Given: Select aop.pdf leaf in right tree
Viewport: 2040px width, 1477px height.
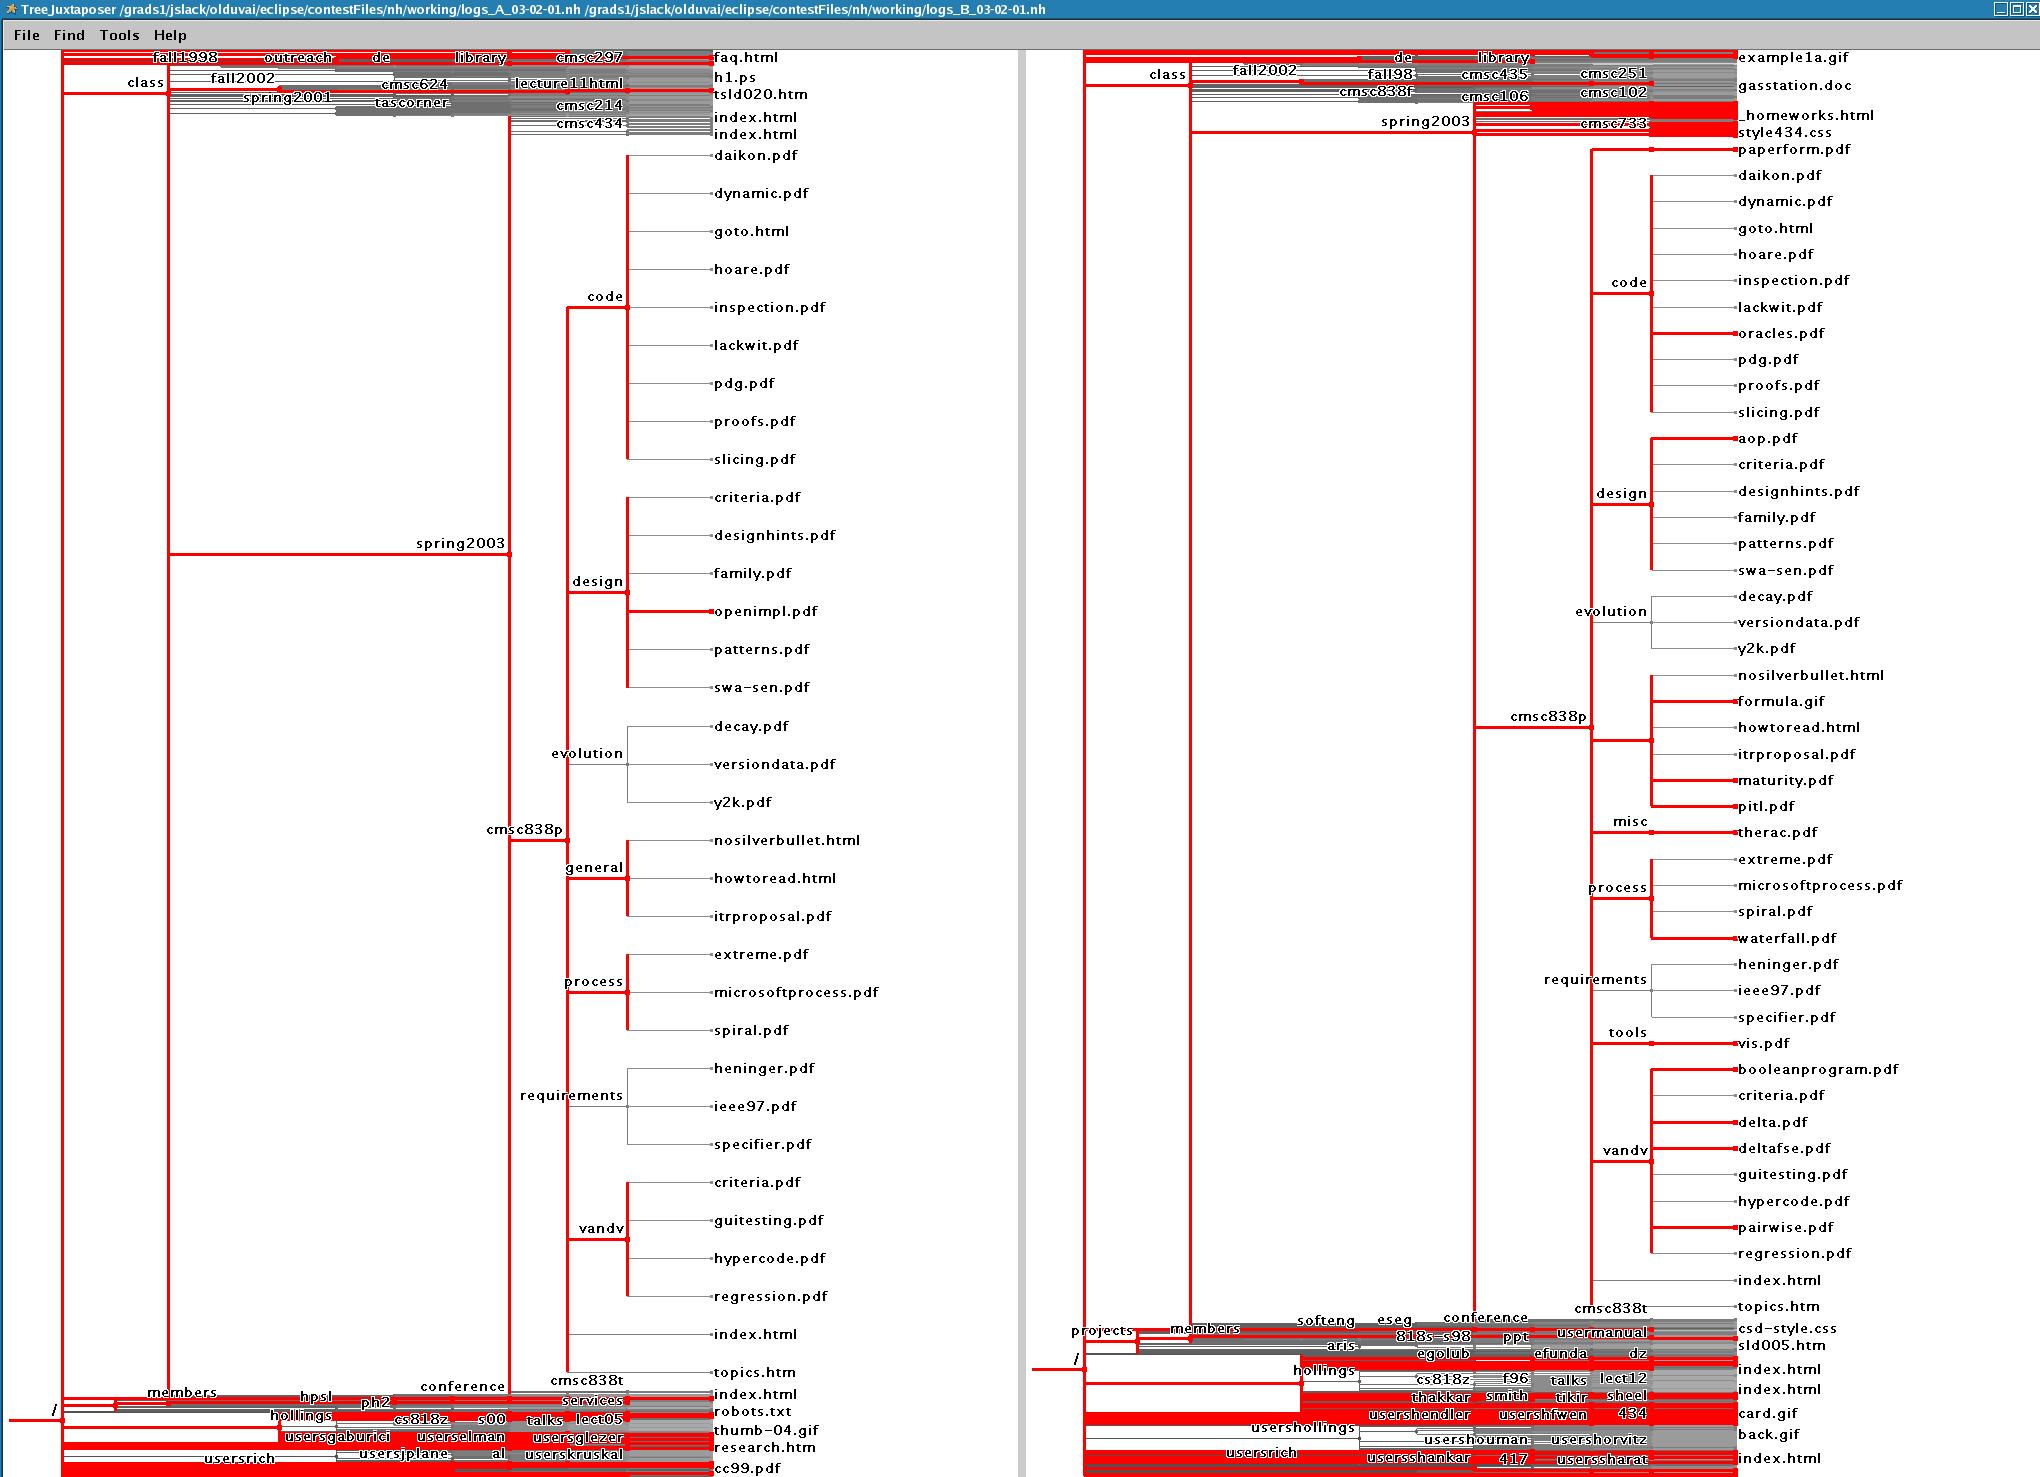Looking at the screenshot, I should pos(1767,438).
